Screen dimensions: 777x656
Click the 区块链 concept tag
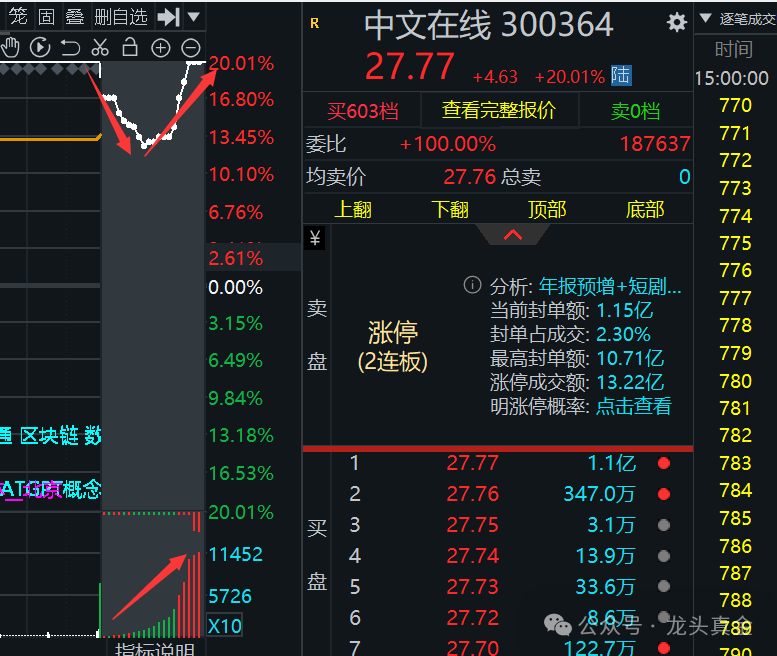coord(50,436)
